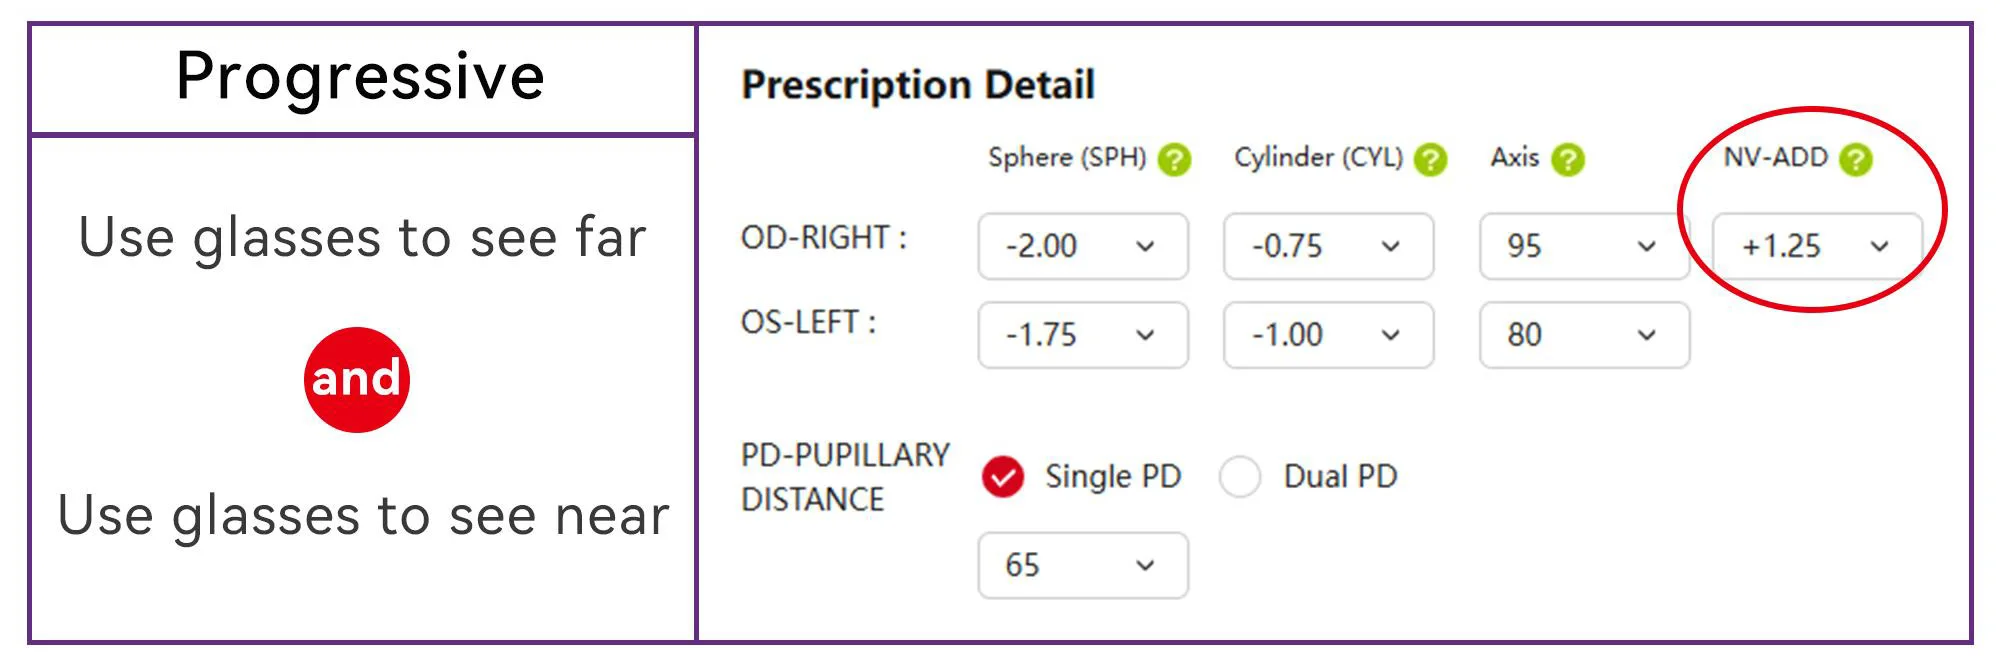The height and width of the screenshot is (668, 2000).
Task: Select the Dual PD radio option
Action: tap(1240, 477)
